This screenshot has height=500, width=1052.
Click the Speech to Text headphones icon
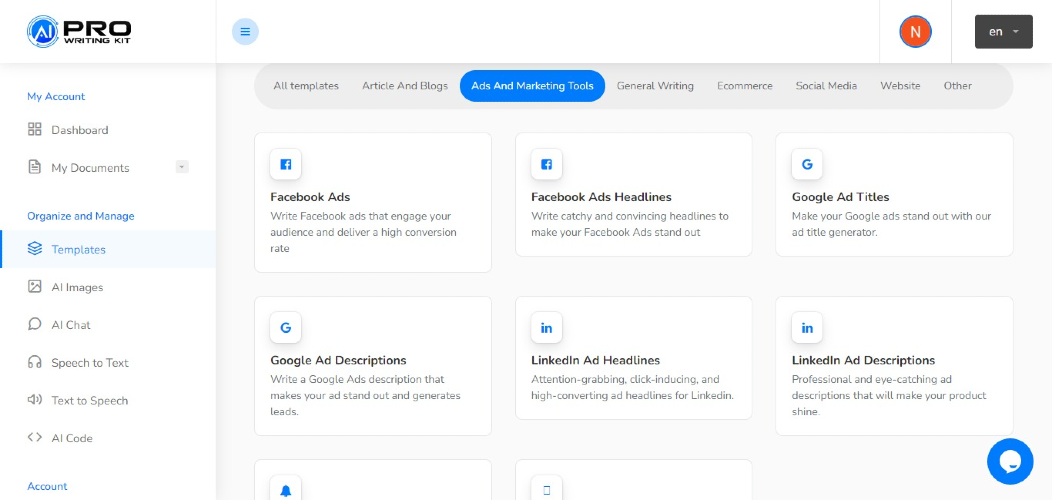pos(35,362)
